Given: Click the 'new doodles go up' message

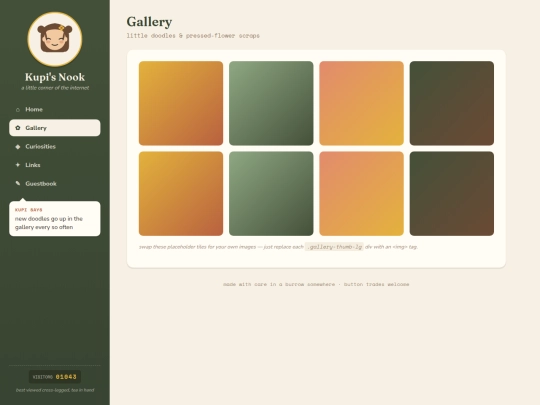Looking at the screenshot, I should click(49, 223).
